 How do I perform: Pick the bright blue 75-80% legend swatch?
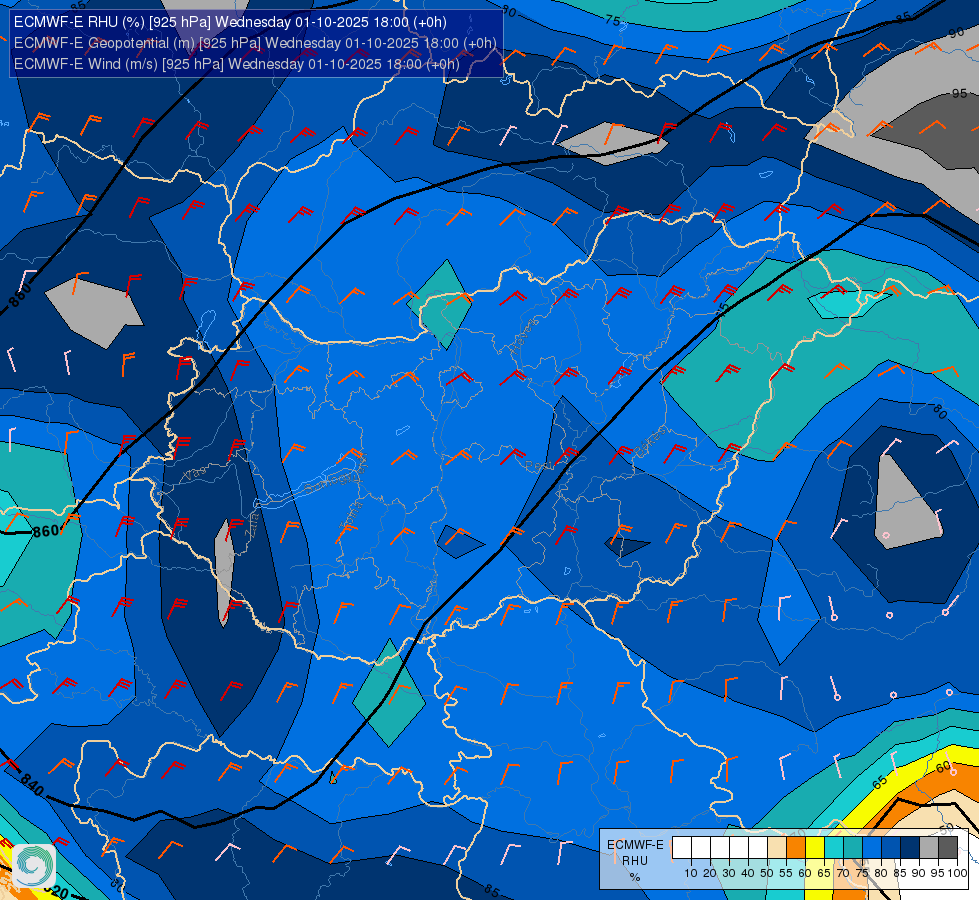coord(872,848)
